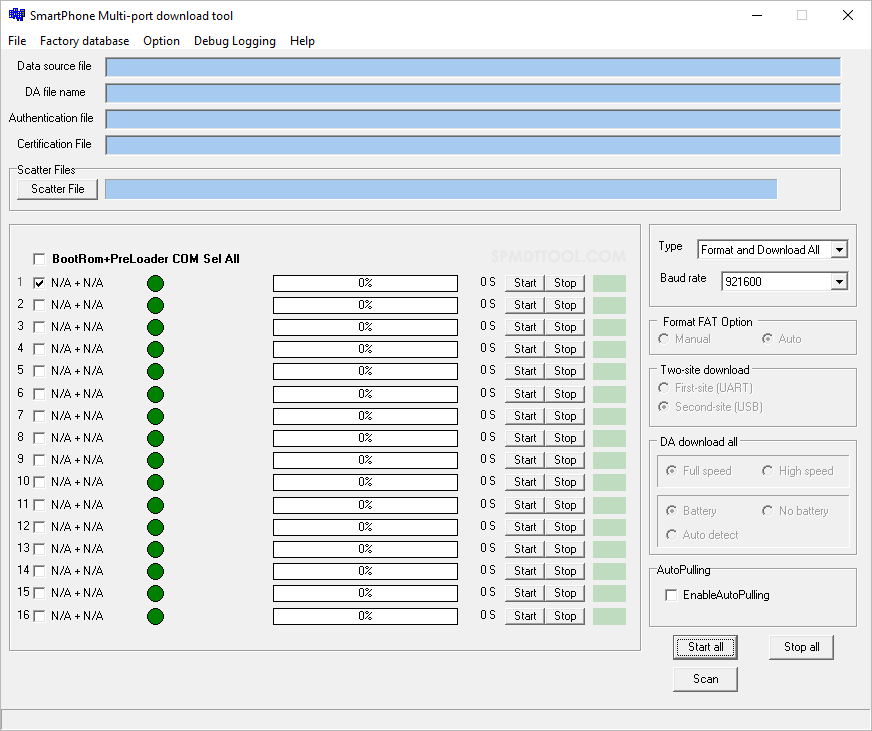Close the download tool window
872x731 pixels.
point(848,15)
